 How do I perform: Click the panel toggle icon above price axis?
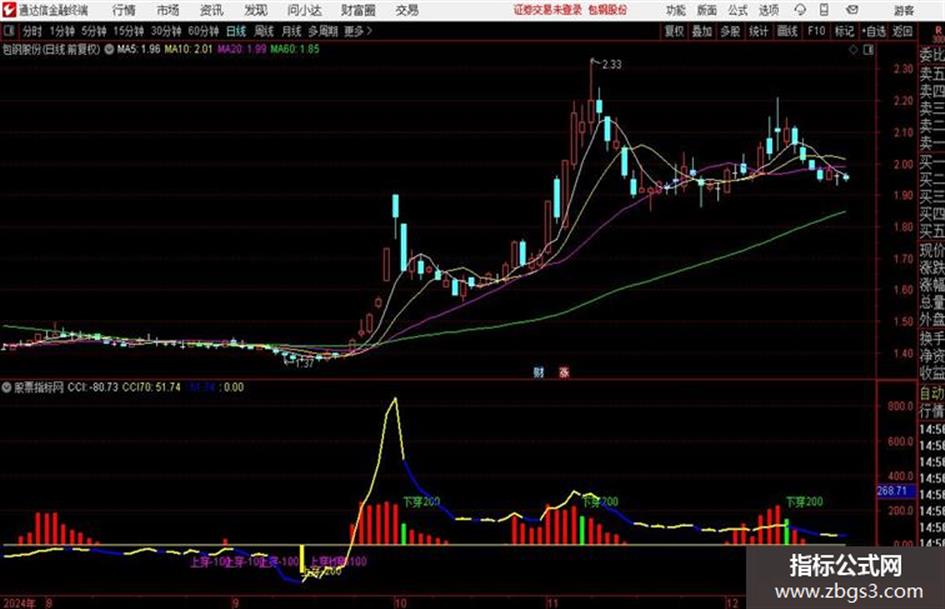click(868, 50)
